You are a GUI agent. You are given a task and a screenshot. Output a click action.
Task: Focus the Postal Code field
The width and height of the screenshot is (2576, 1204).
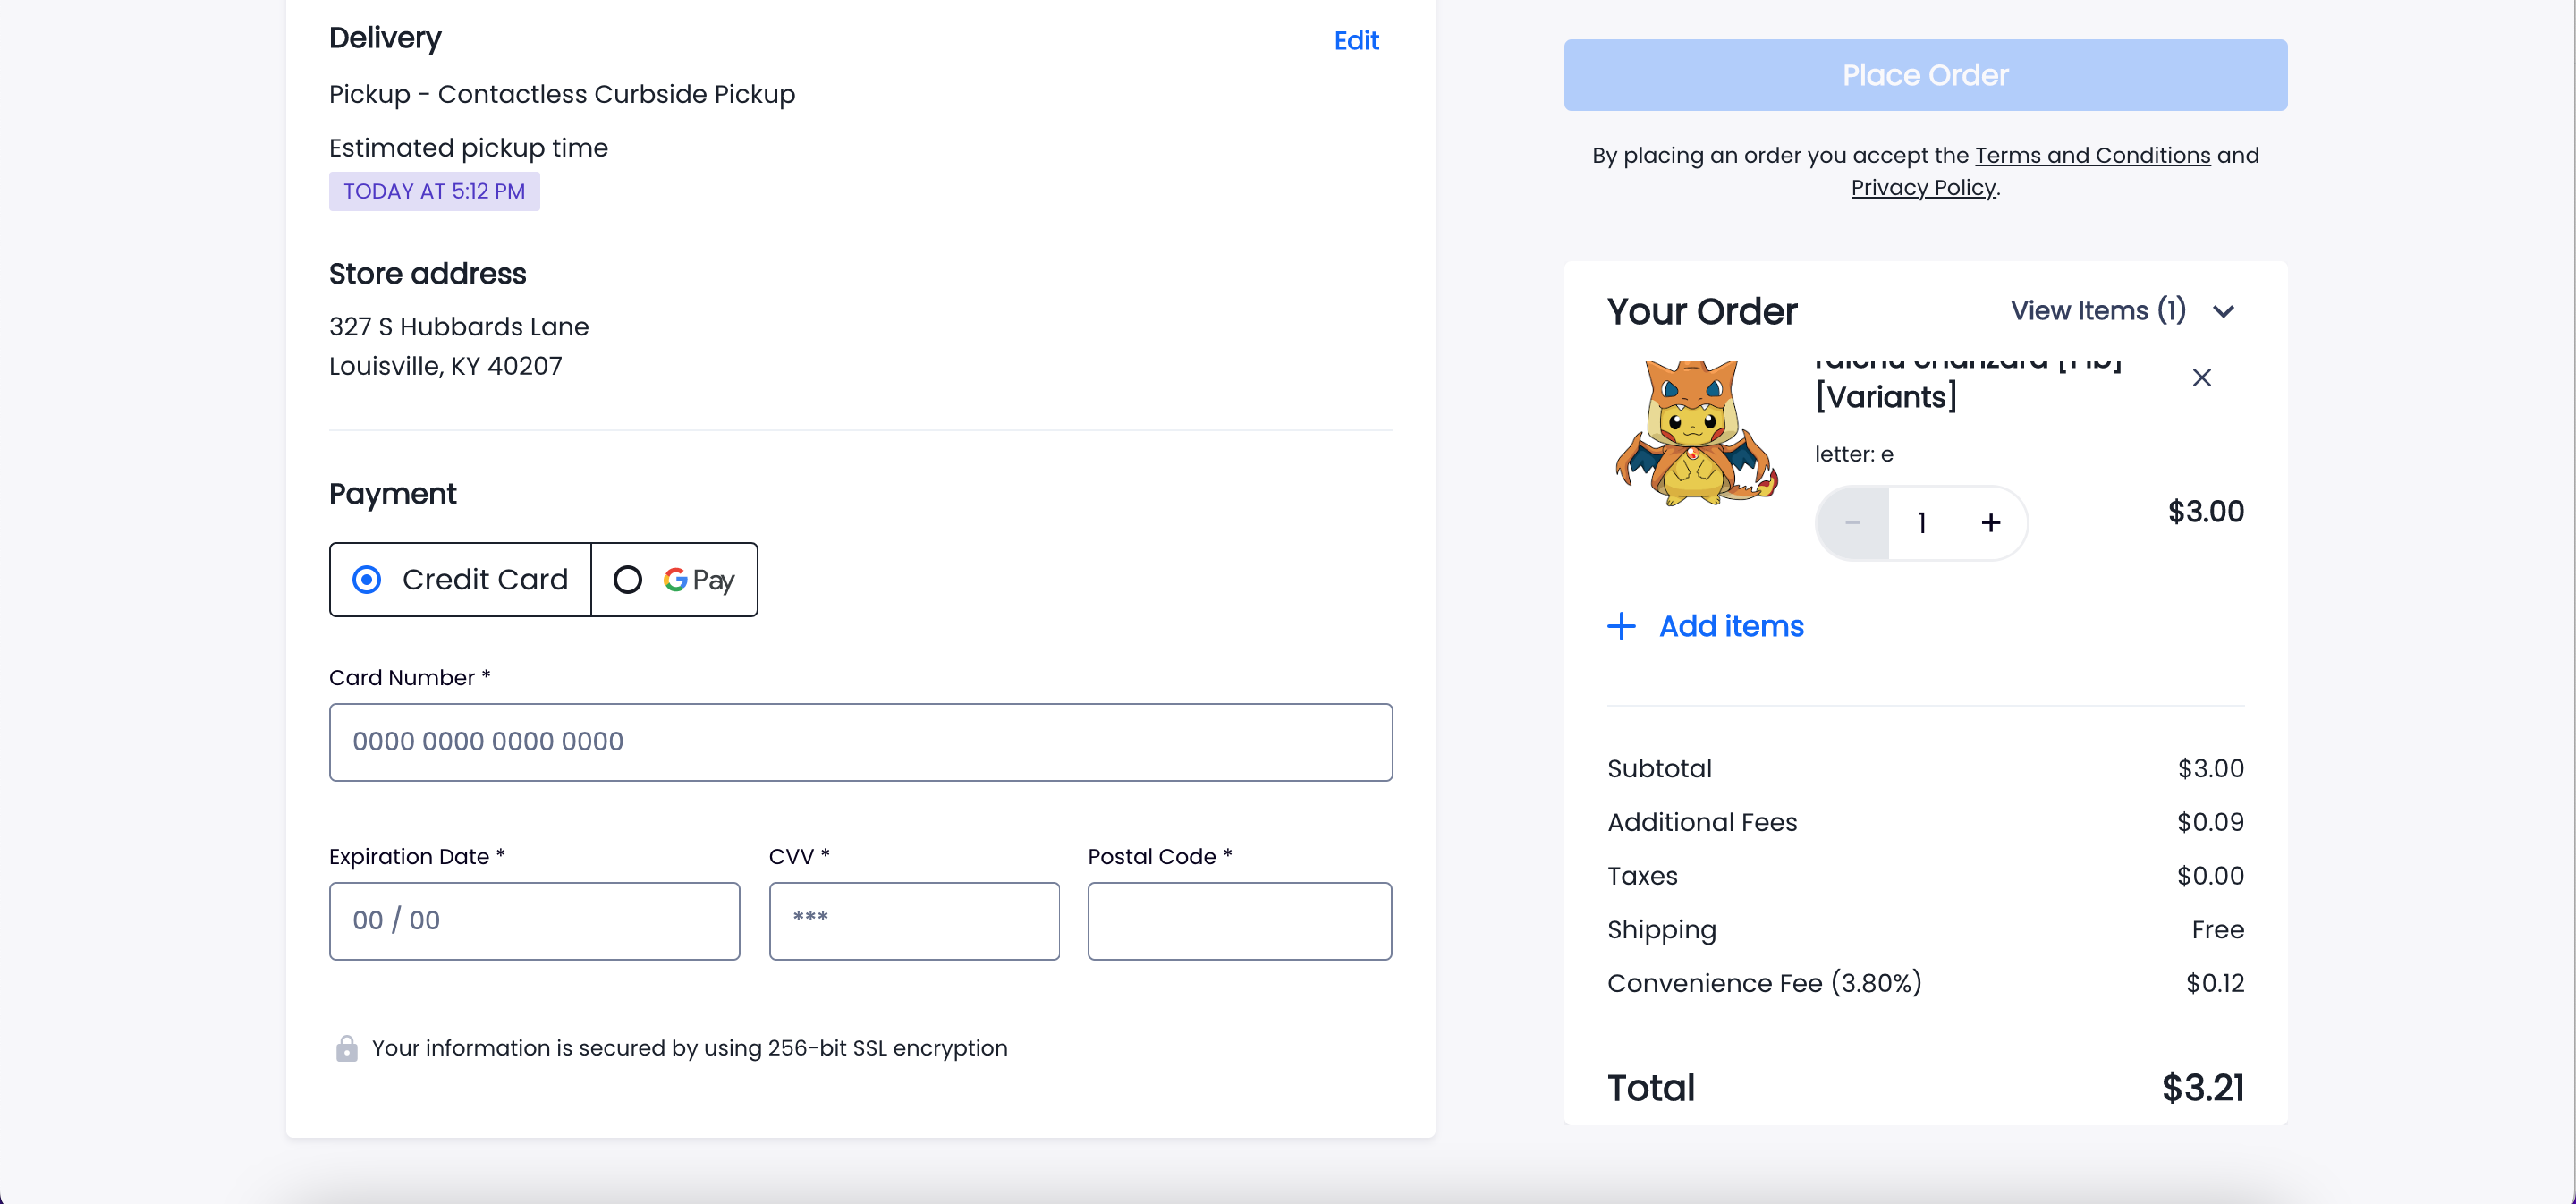click(1239, 921)
